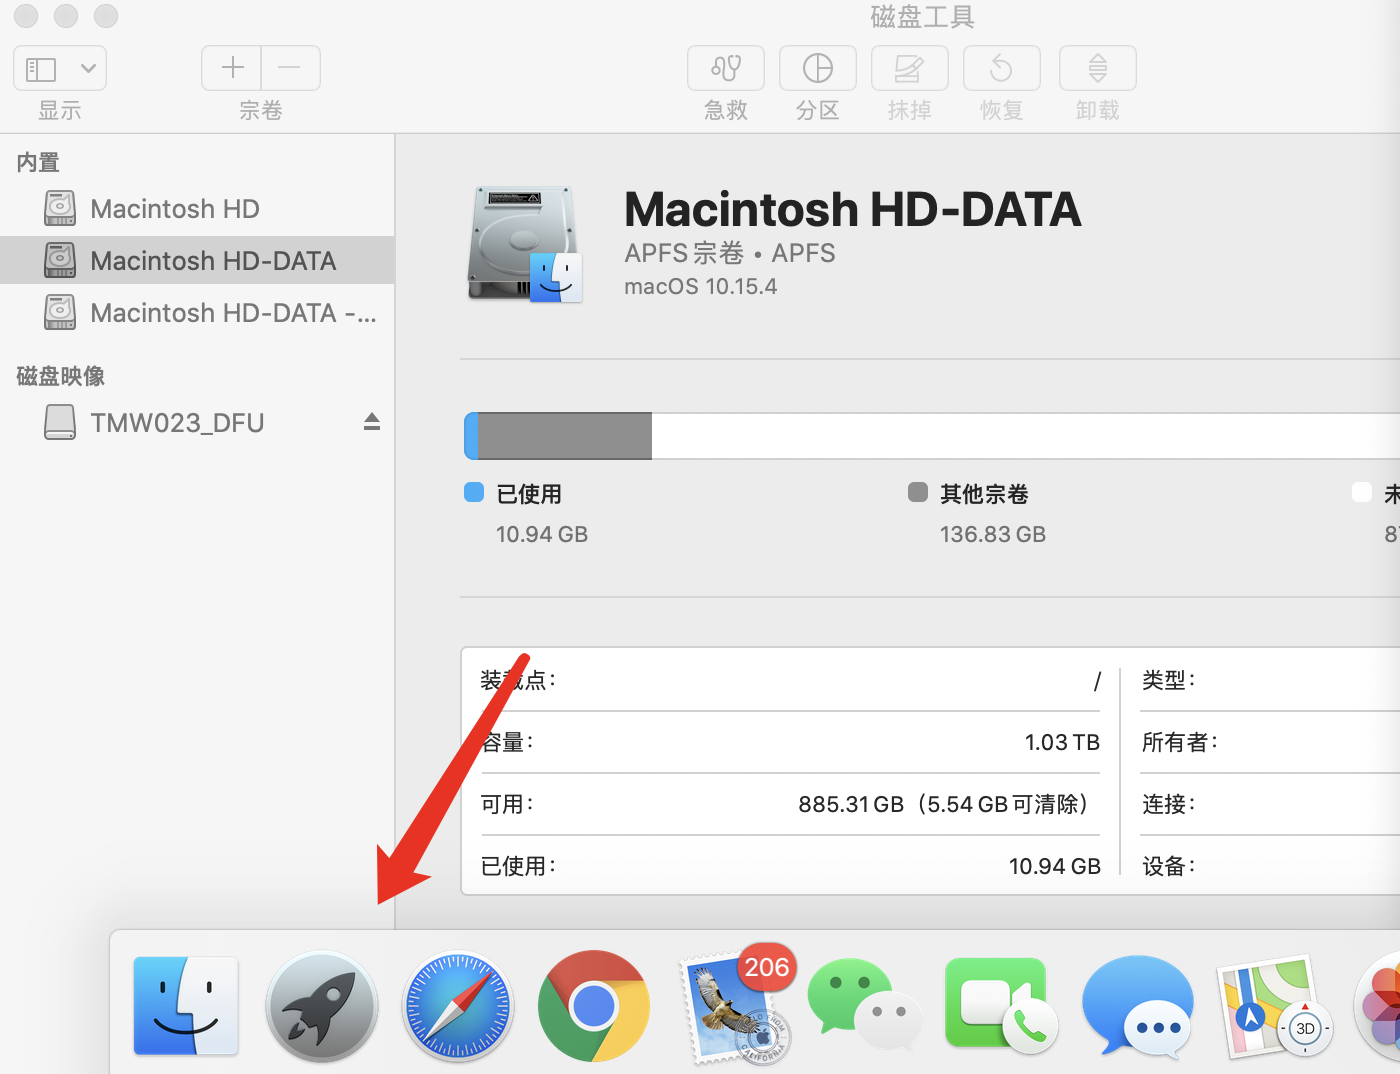1400x1074 pixels.
Task: Click the gray other-volumes legend swatch
Action: point(917,492)
